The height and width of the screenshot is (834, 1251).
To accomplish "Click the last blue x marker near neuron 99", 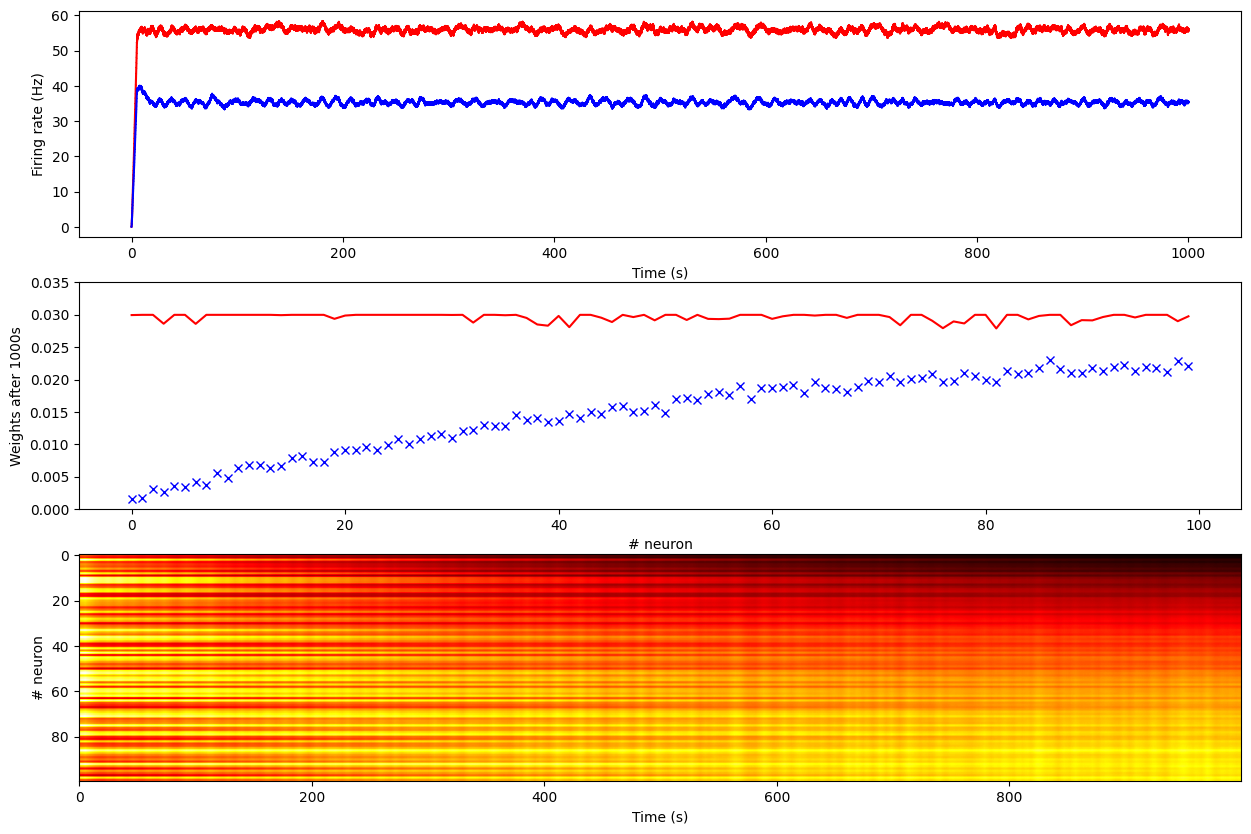I will tap(1188, 366).
